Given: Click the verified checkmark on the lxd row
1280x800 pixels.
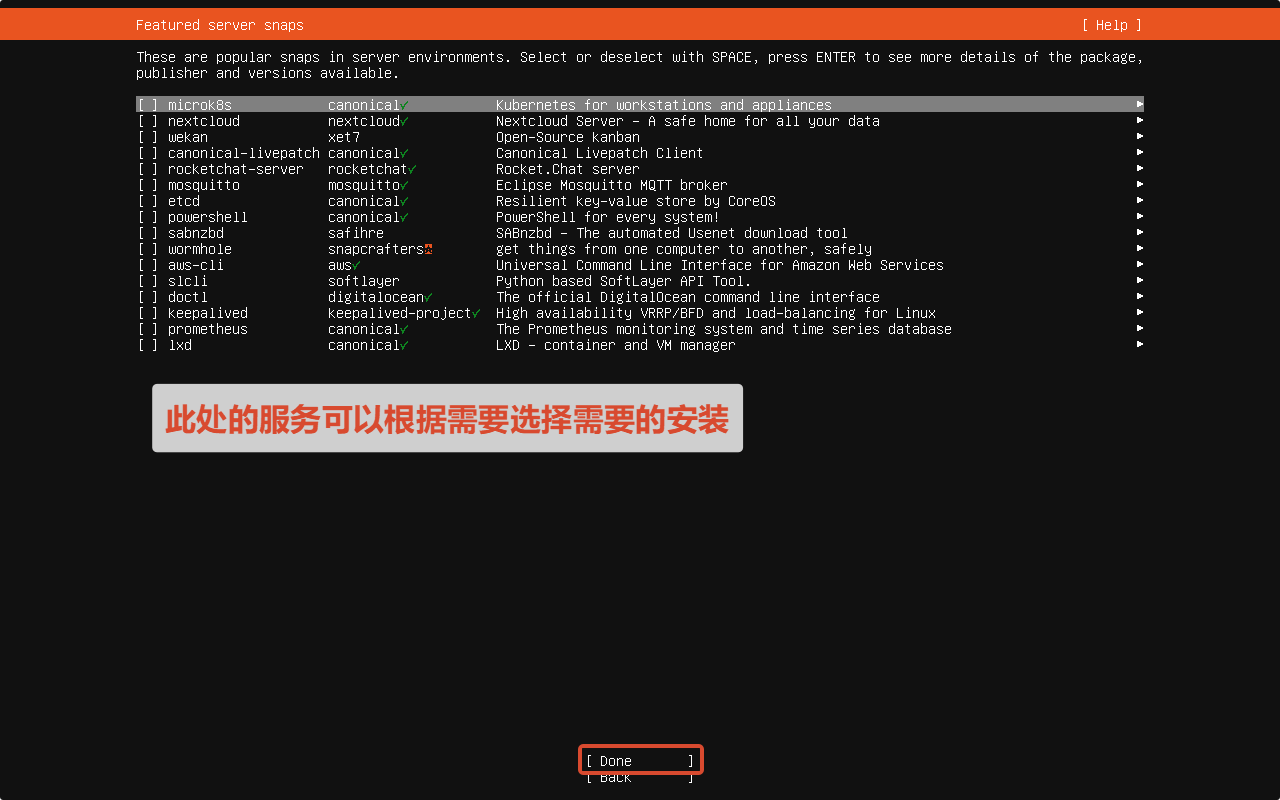Looking at the screenshot, I should [x=404, y=345].
